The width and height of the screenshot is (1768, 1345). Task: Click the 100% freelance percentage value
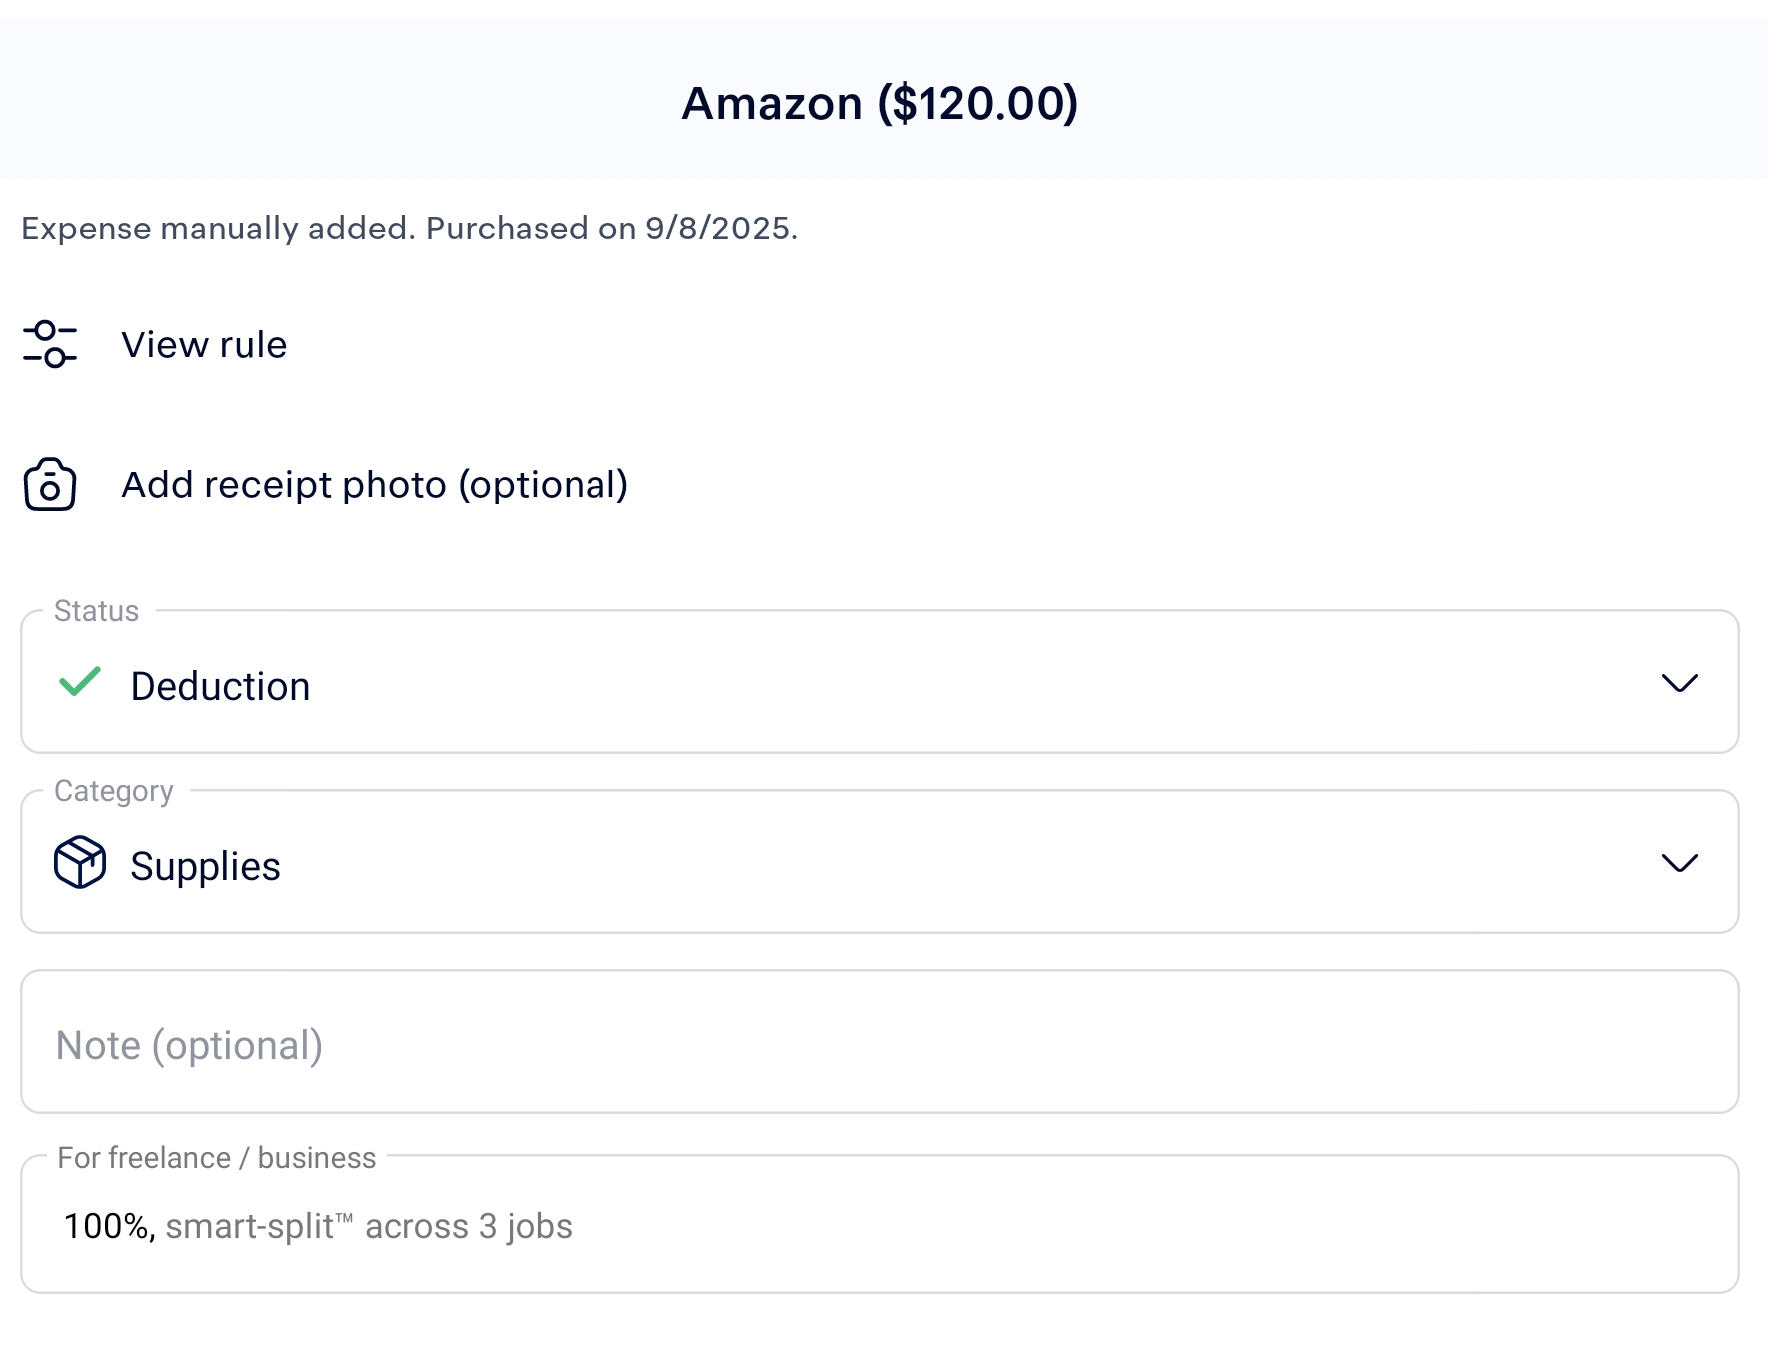[x=107, y=1227]
